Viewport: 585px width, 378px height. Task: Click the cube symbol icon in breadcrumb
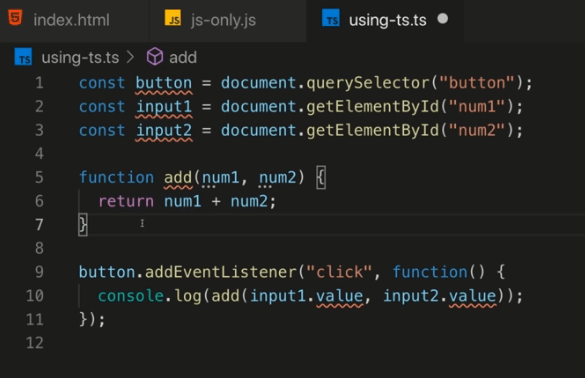[154, 57]
